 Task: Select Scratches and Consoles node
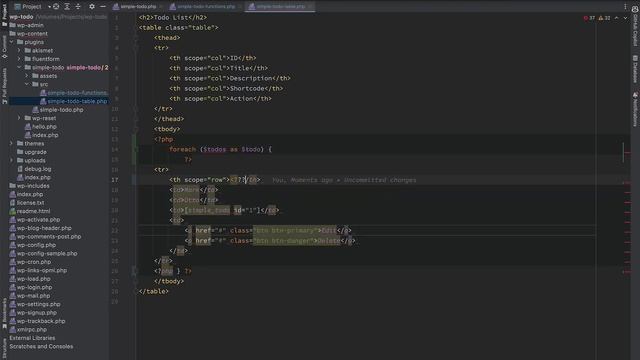(x=41, y=347)
